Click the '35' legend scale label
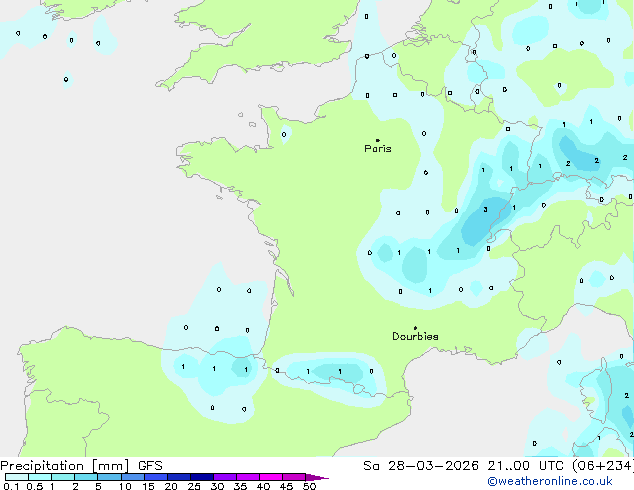This screenshot has height=490, width=634. (241, 486)
